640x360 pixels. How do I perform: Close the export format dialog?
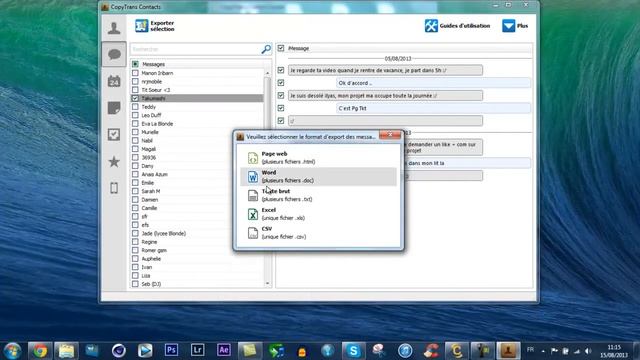tap(390, 135)
